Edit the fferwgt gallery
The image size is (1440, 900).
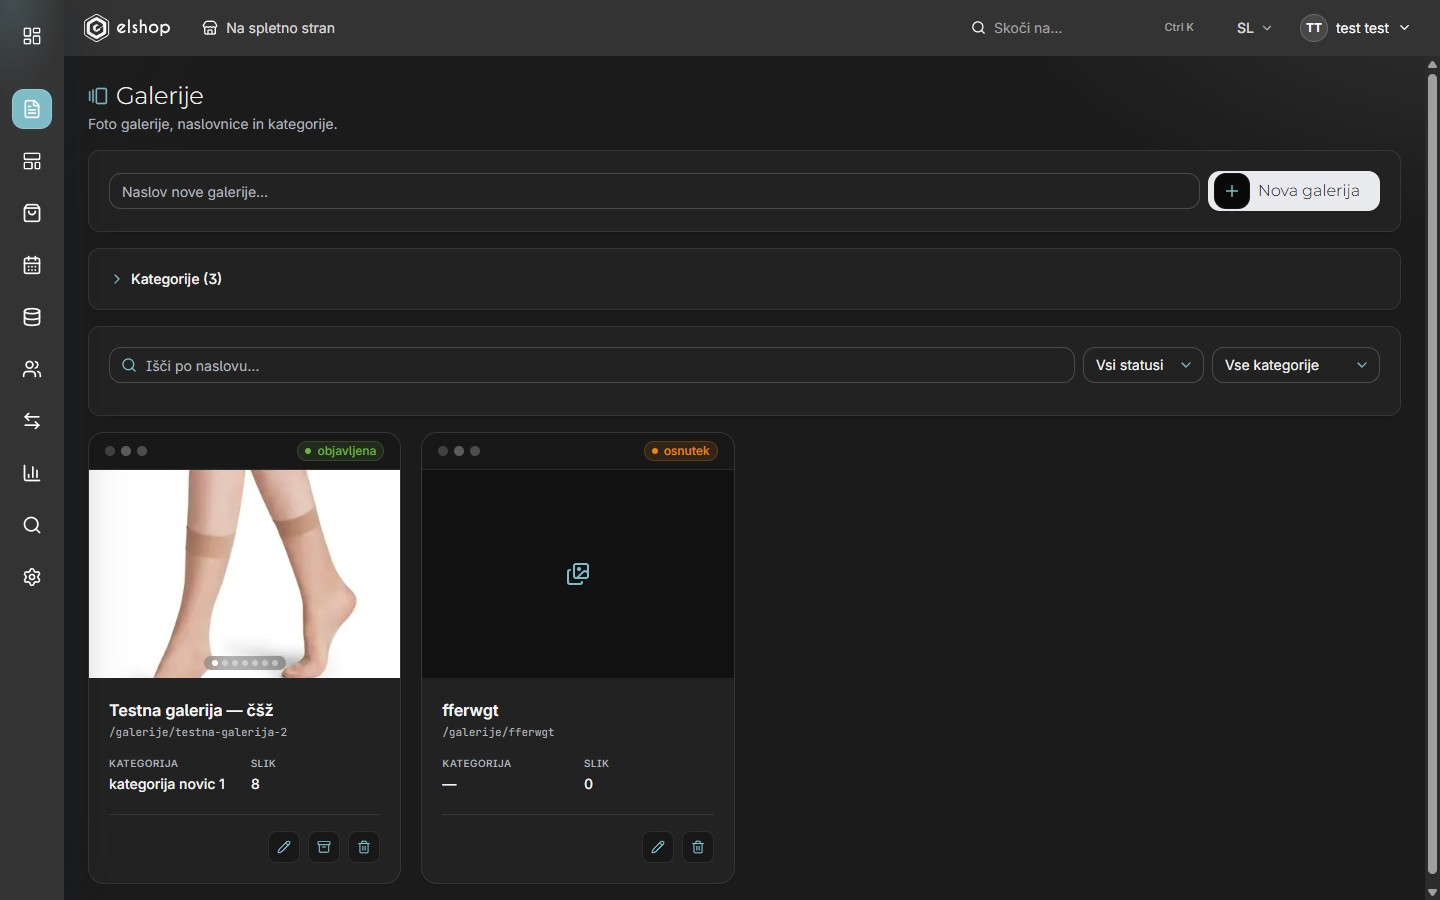click(x=658, y=847)
